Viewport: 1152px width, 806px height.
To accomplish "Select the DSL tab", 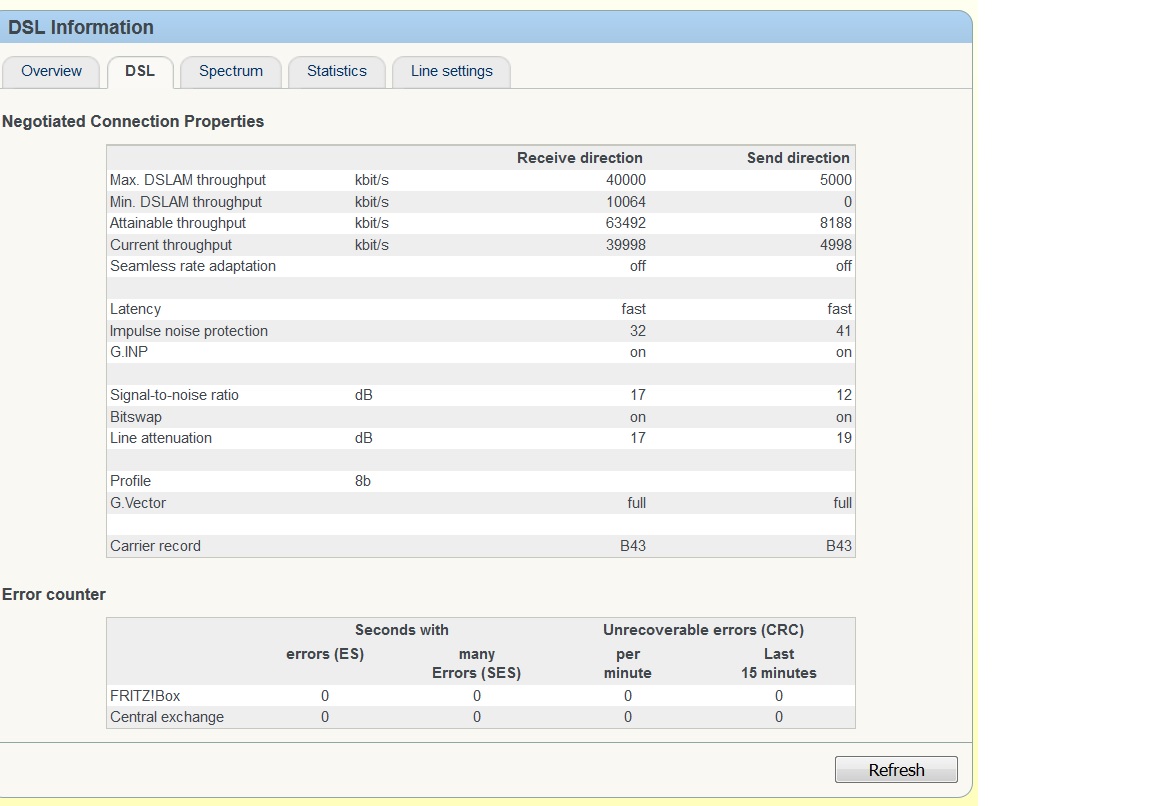I will [x=140, y=71].
